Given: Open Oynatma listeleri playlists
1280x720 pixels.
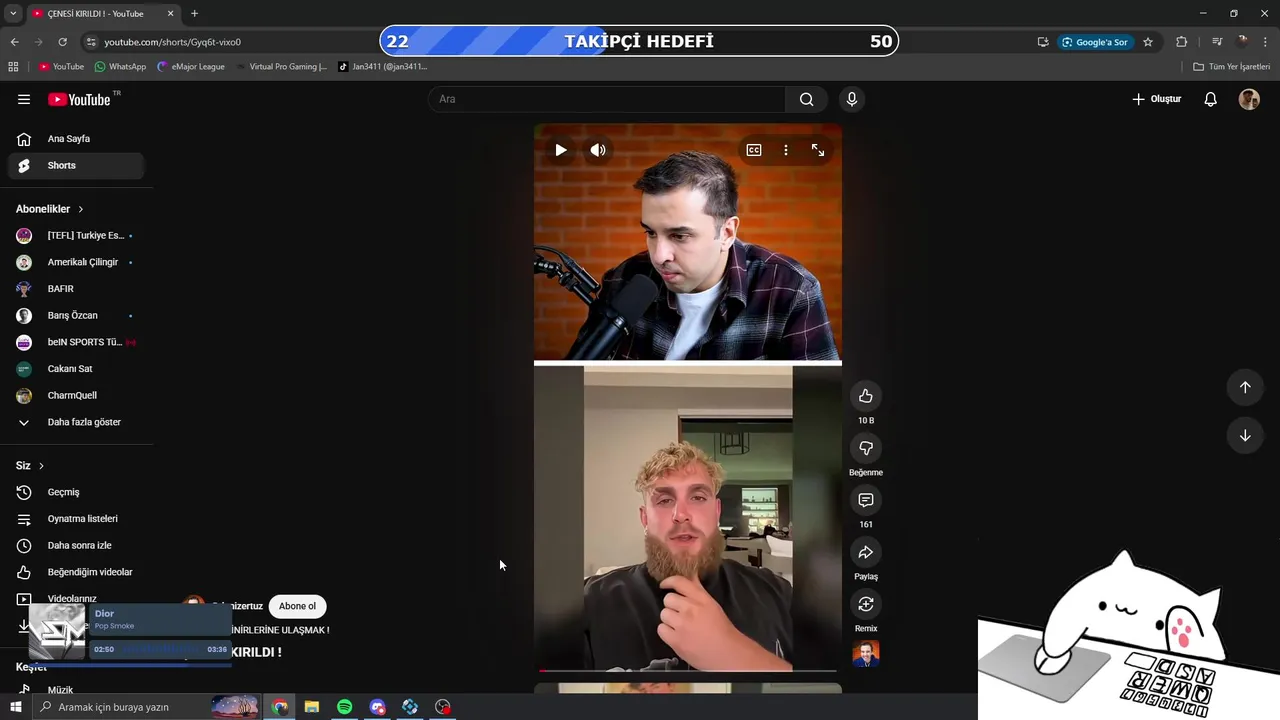Looking at the screenshot, I should click(76, 519).
